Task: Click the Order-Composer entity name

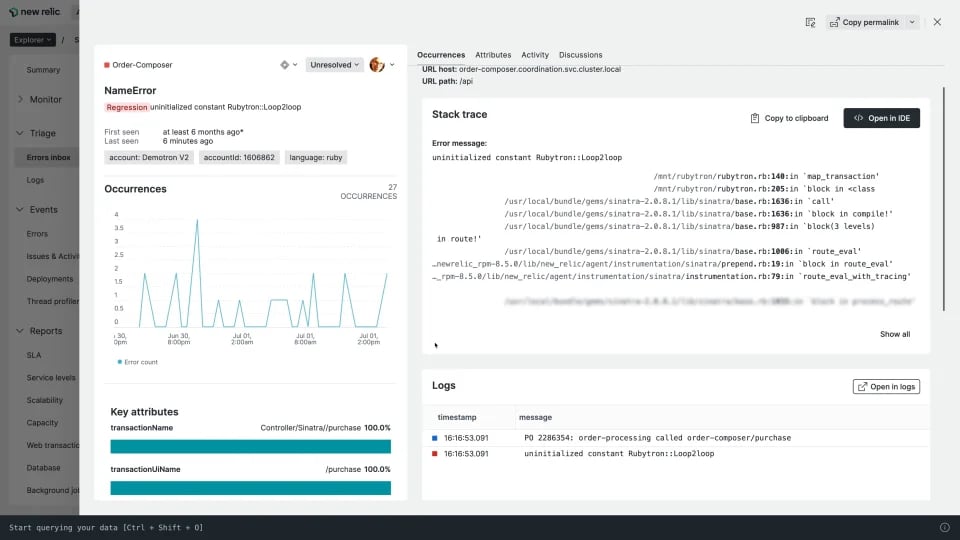Action: (x=142, y=65)
